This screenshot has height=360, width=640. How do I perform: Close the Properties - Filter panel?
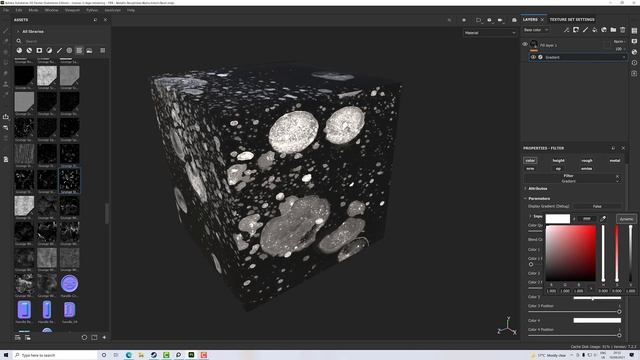point(623,148)
